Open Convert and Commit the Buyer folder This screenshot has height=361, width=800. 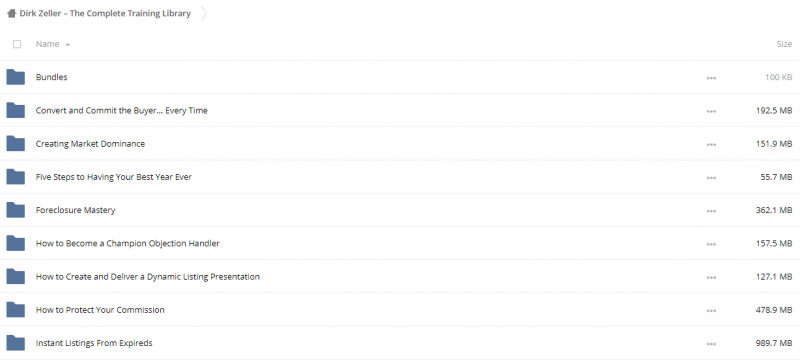click(x=121, y=111)
